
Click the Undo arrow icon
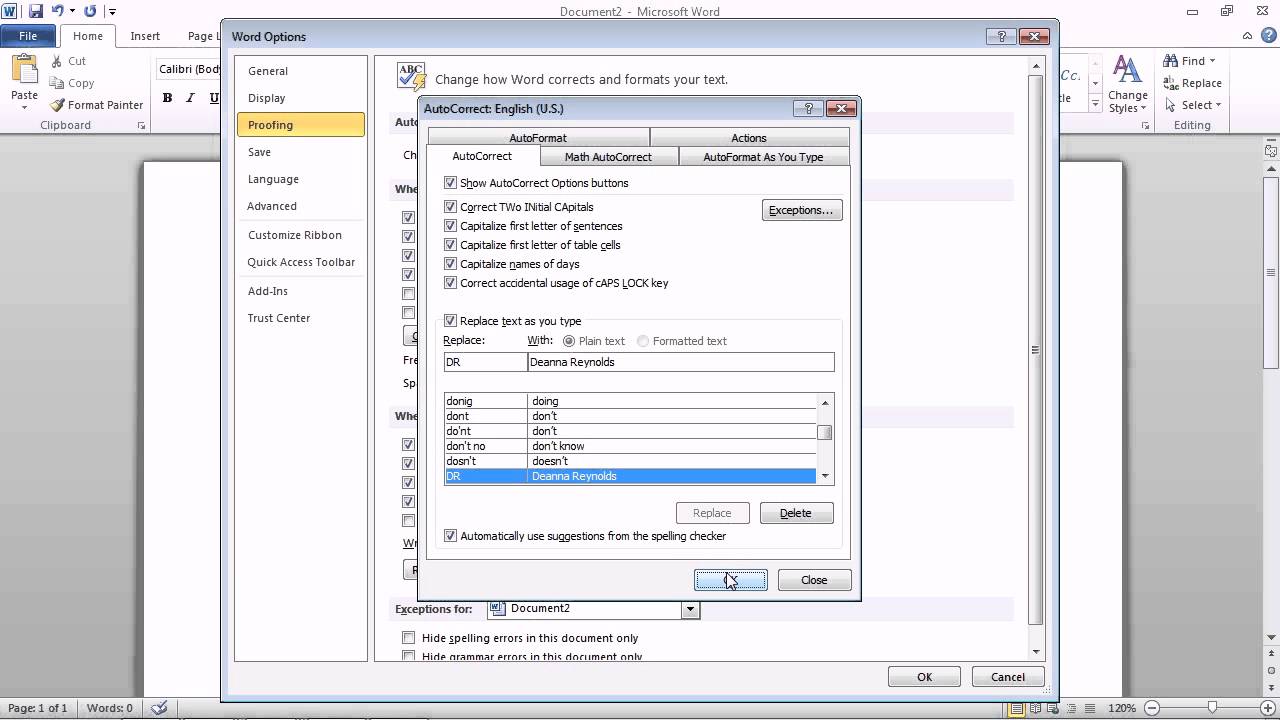point(58,12)
